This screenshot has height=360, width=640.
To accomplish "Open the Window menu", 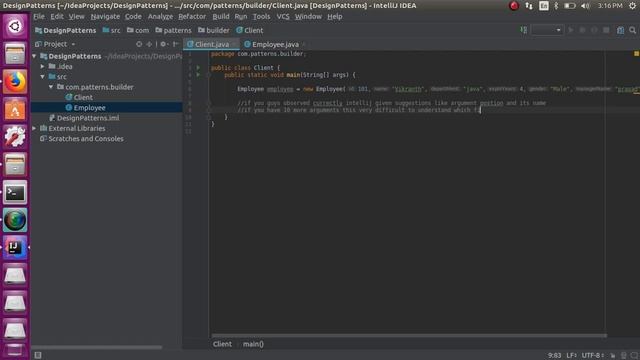I will pos(308,17).
